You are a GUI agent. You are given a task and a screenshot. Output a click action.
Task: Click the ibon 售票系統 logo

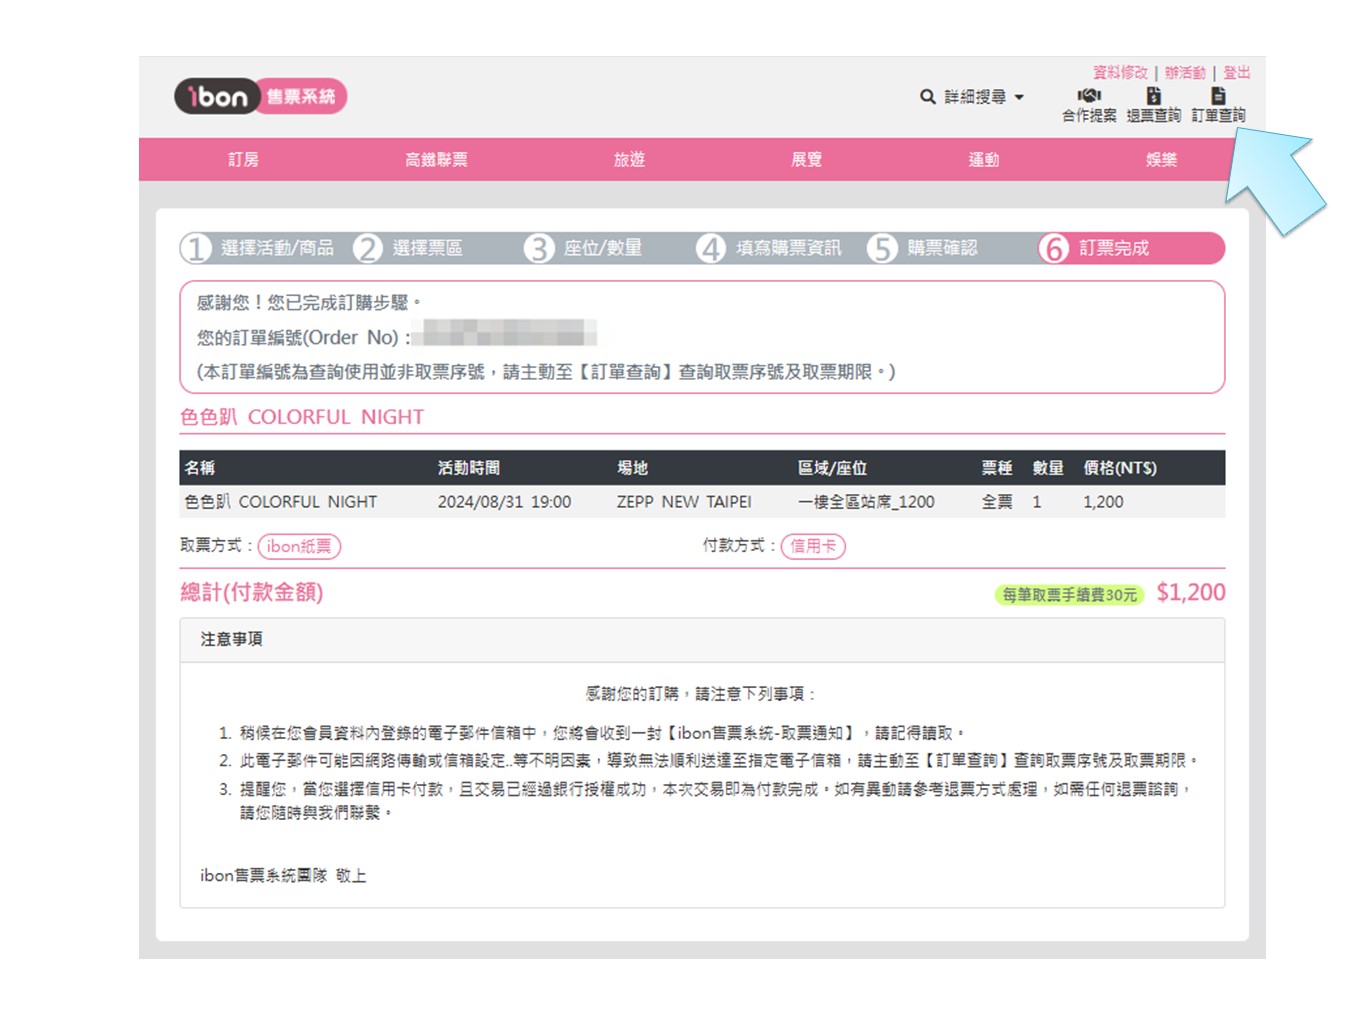(260, 96)
